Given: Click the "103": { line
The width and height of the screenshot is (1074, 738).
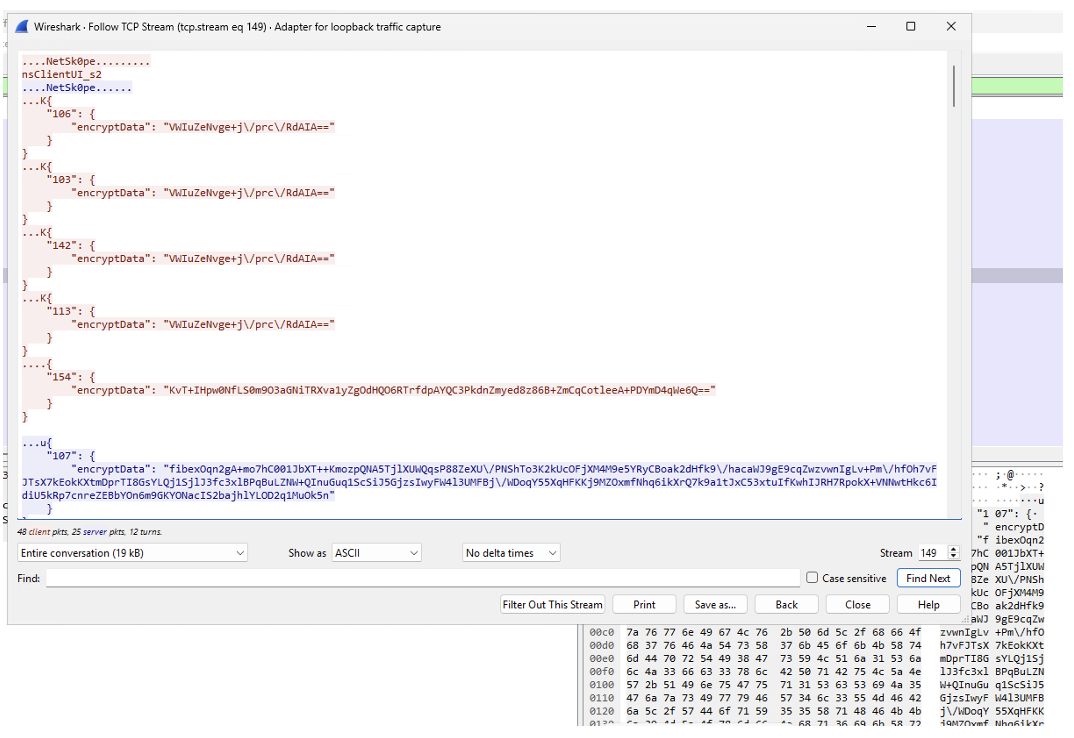Looking at the screenshot, I should 71,180.
